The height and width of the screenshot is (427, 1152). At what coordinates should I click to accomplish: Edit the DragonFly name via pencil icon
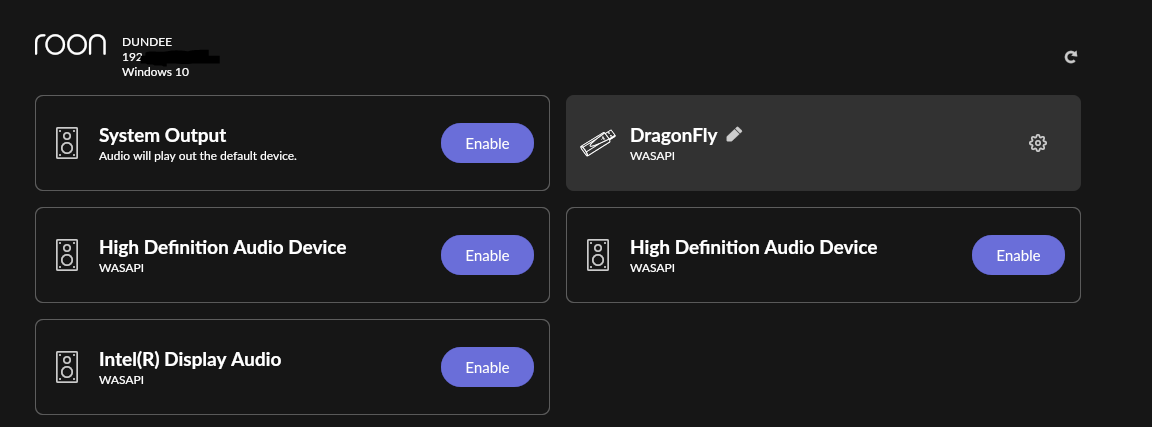pos(734,134)
